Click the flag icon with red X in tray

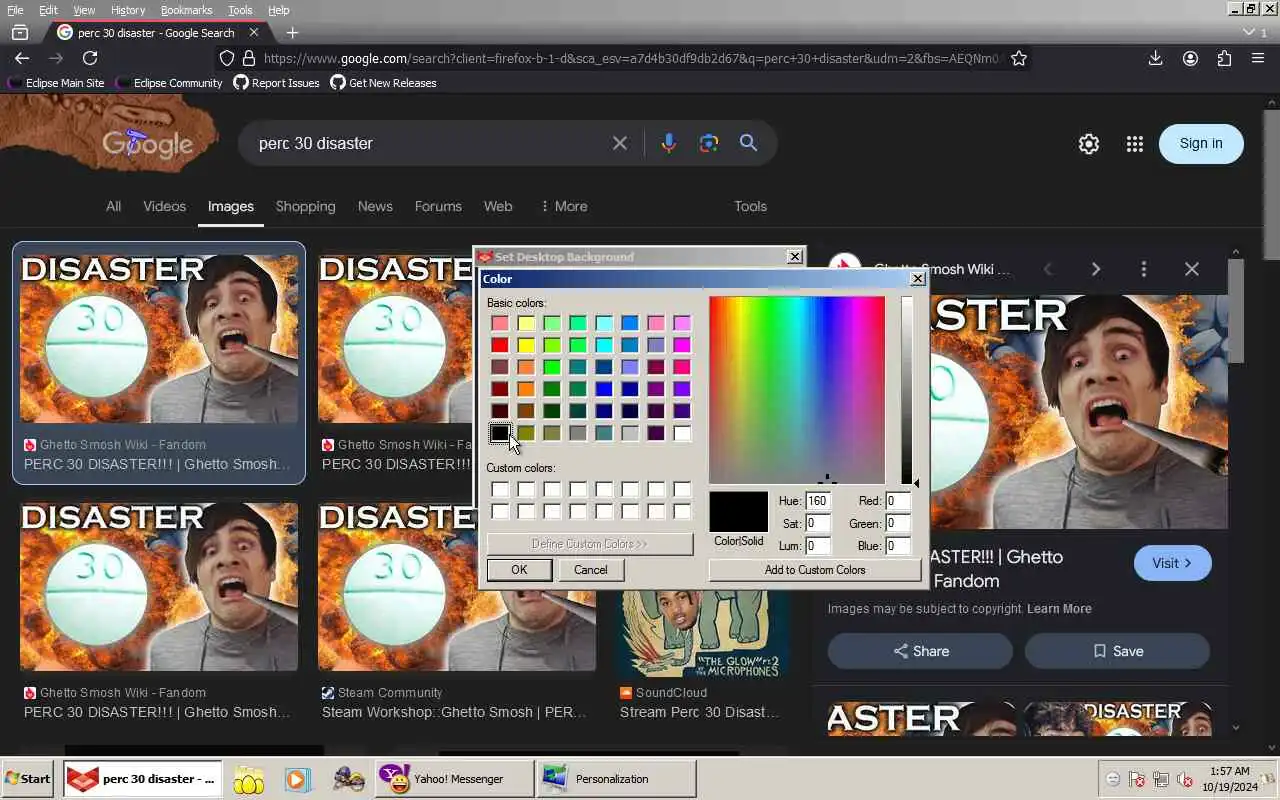[x=1137, y=779]
